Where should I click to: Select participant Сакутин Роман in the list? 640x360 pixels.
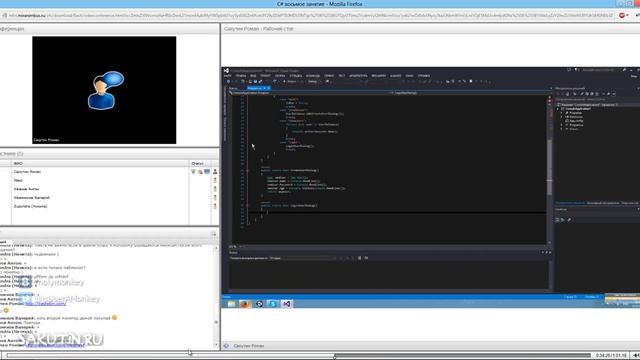[x=27, y=172]
